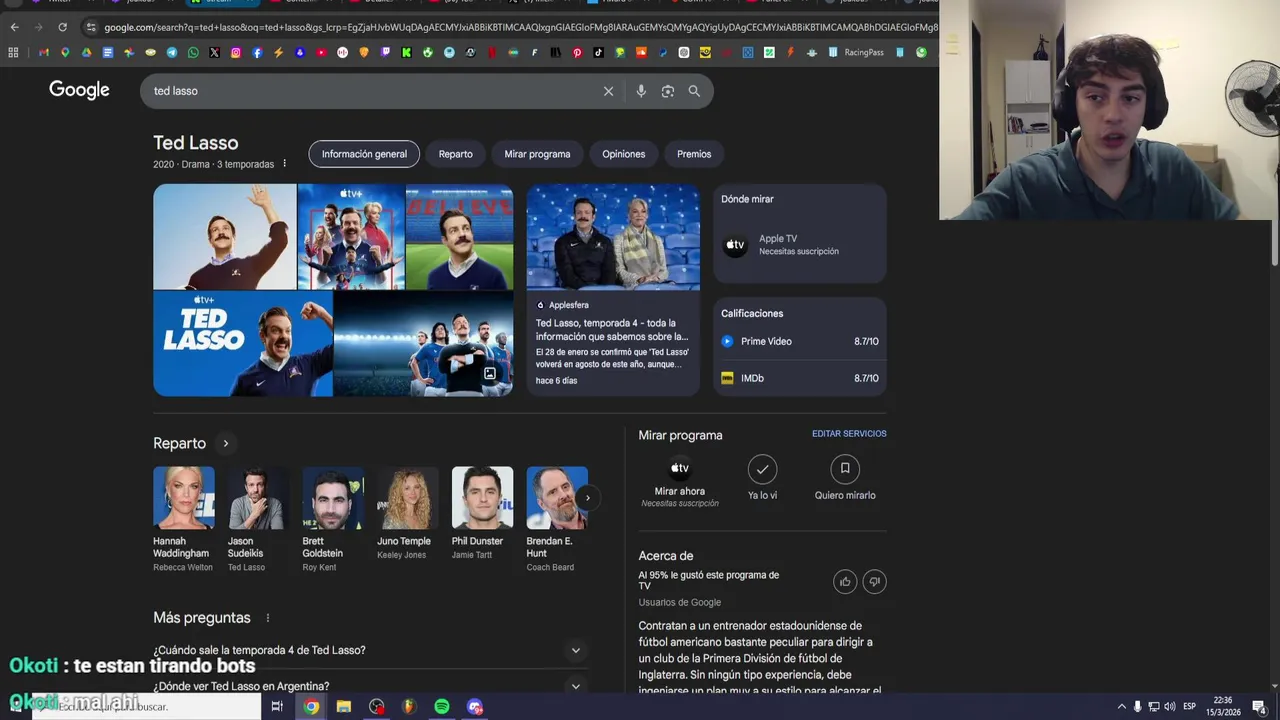The height and width of the screenshot is (720, 1280).
Task: Start voice search with microphone icon
Action: [641, 91]
